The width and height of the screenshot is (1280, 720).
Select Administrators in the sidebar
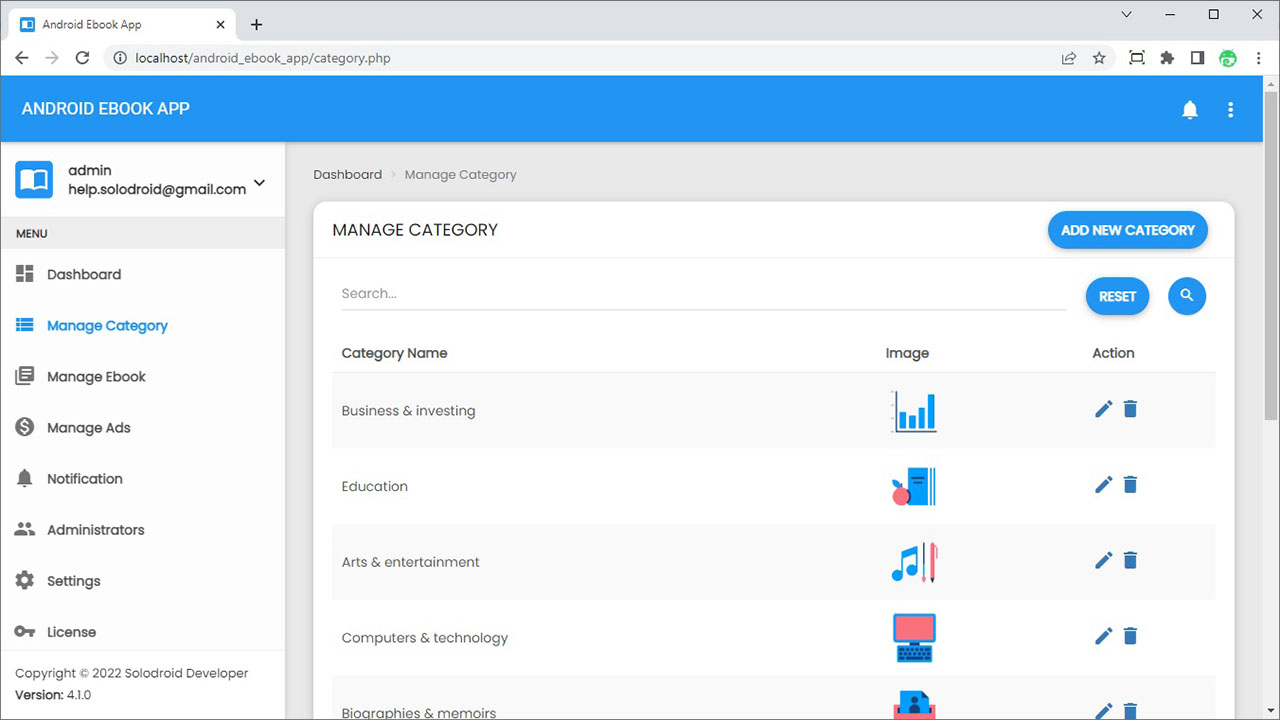(95, 530)
